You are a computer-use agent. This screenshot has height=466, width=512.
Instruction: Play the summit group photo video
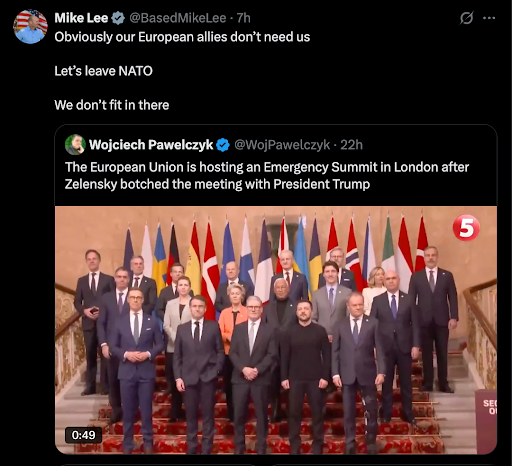(x=276, y=330)
